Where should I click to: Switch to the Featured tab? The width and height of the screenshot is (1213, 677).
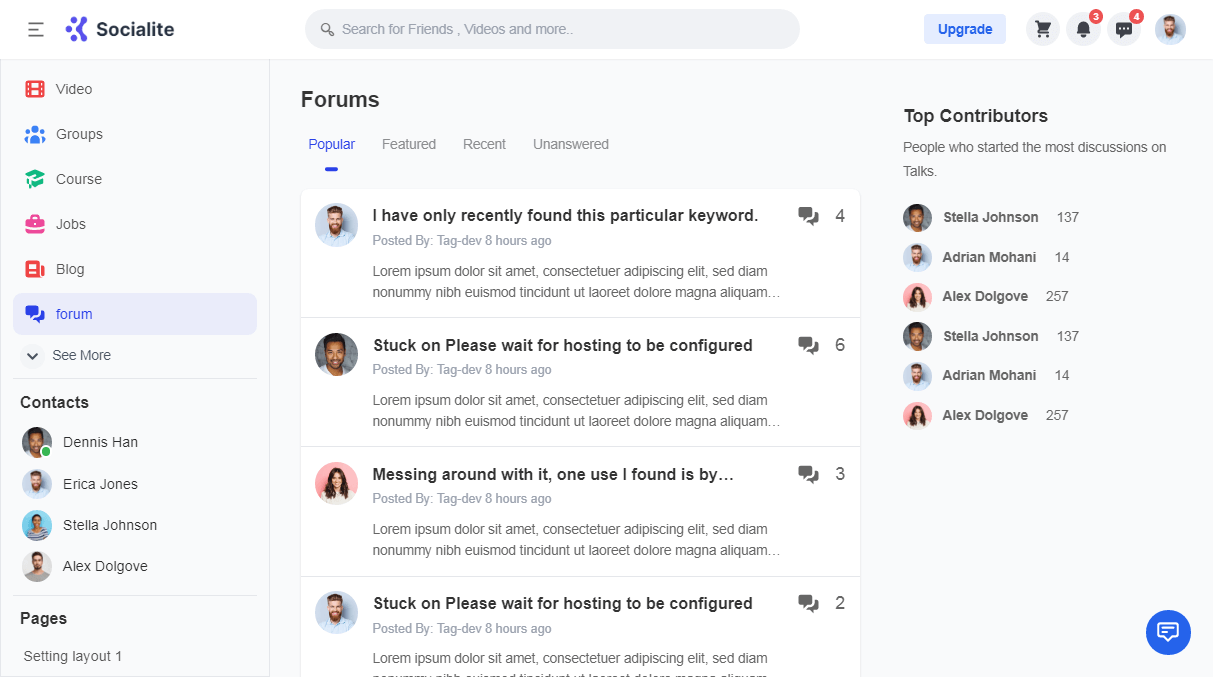pos(409,144)
